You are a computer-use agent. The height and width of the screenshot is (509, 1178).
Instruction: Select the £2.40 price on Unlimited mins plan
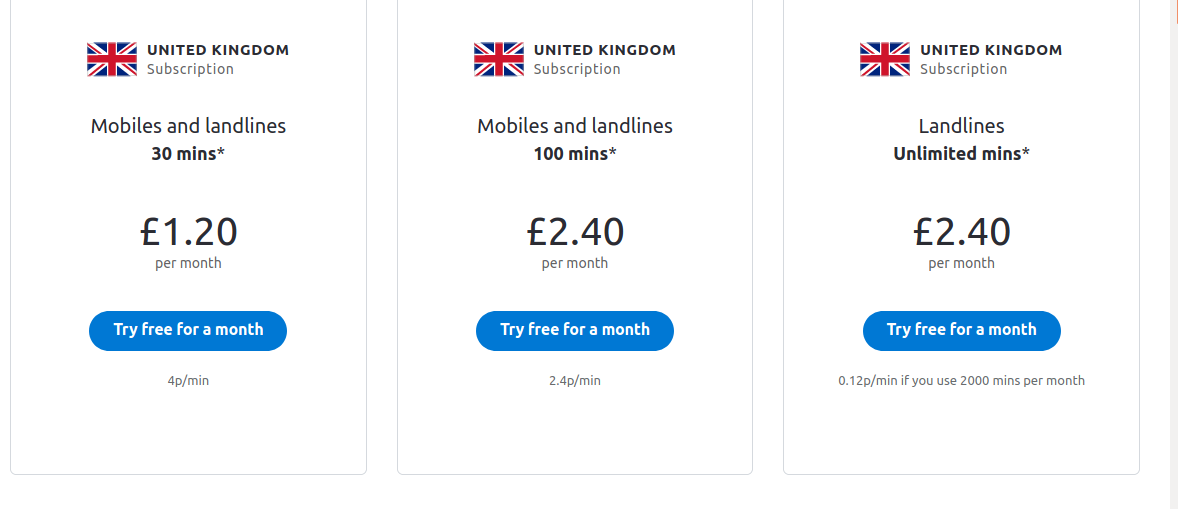pos(962,232)
